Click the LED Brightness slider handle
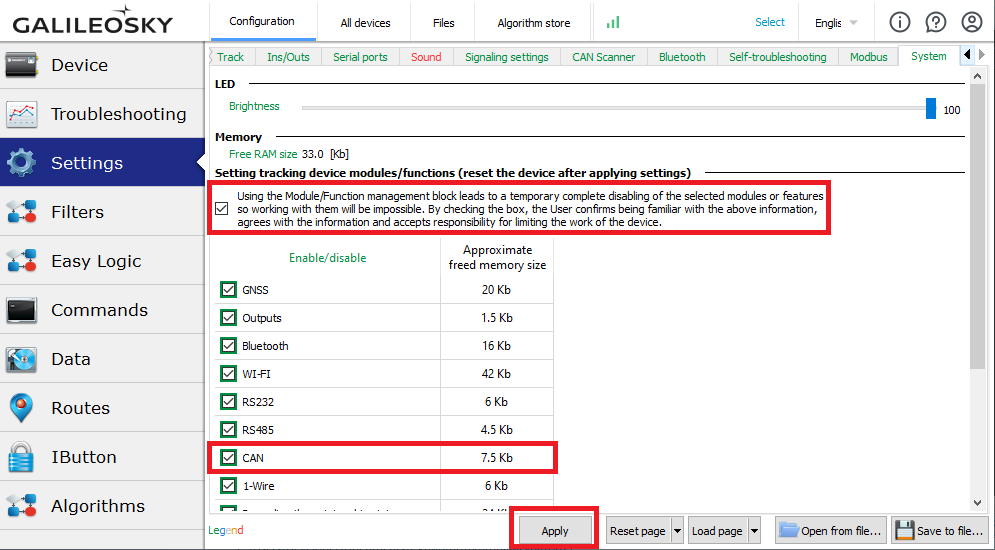995x550 pixels. [x=931, y=108]
